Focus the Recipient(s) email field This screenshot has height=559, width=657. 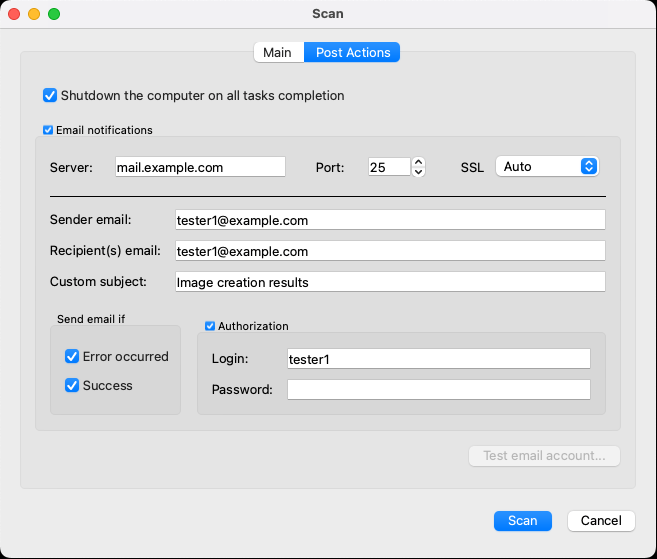[390, 251]
